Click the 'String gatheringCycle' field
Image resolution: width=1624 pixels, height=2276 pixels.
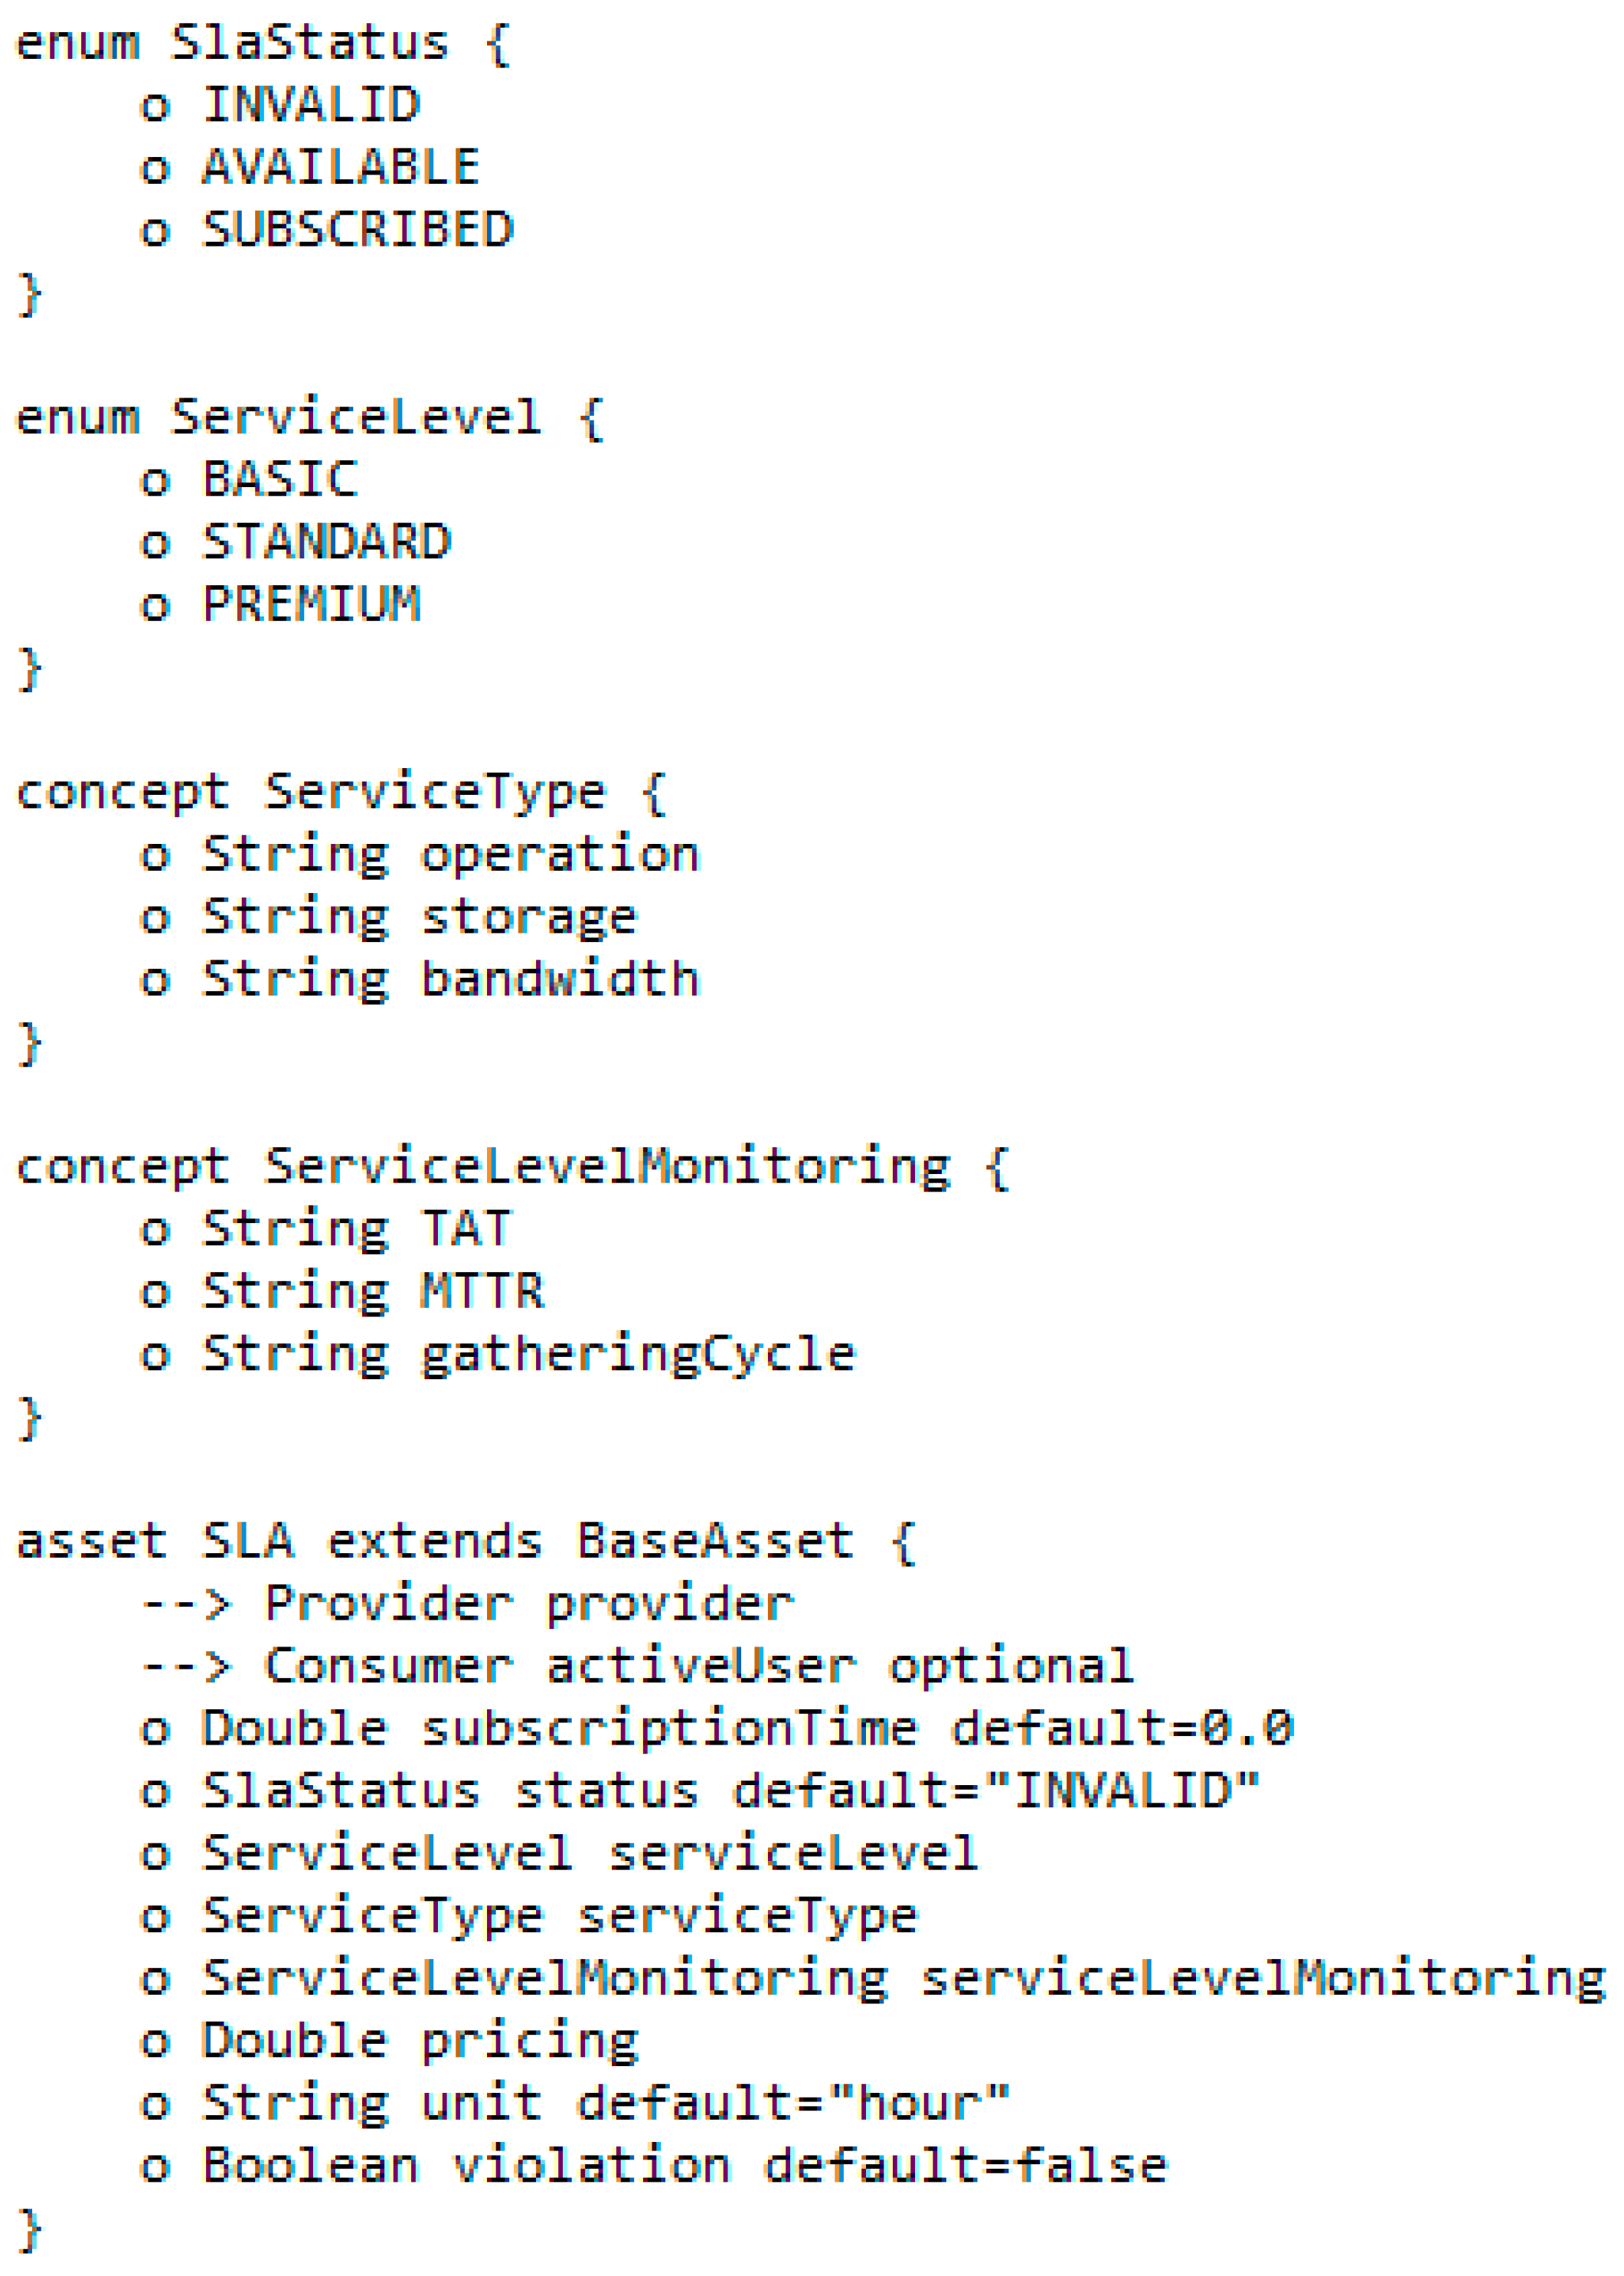pyautogui.click(x=529, y=1354)
